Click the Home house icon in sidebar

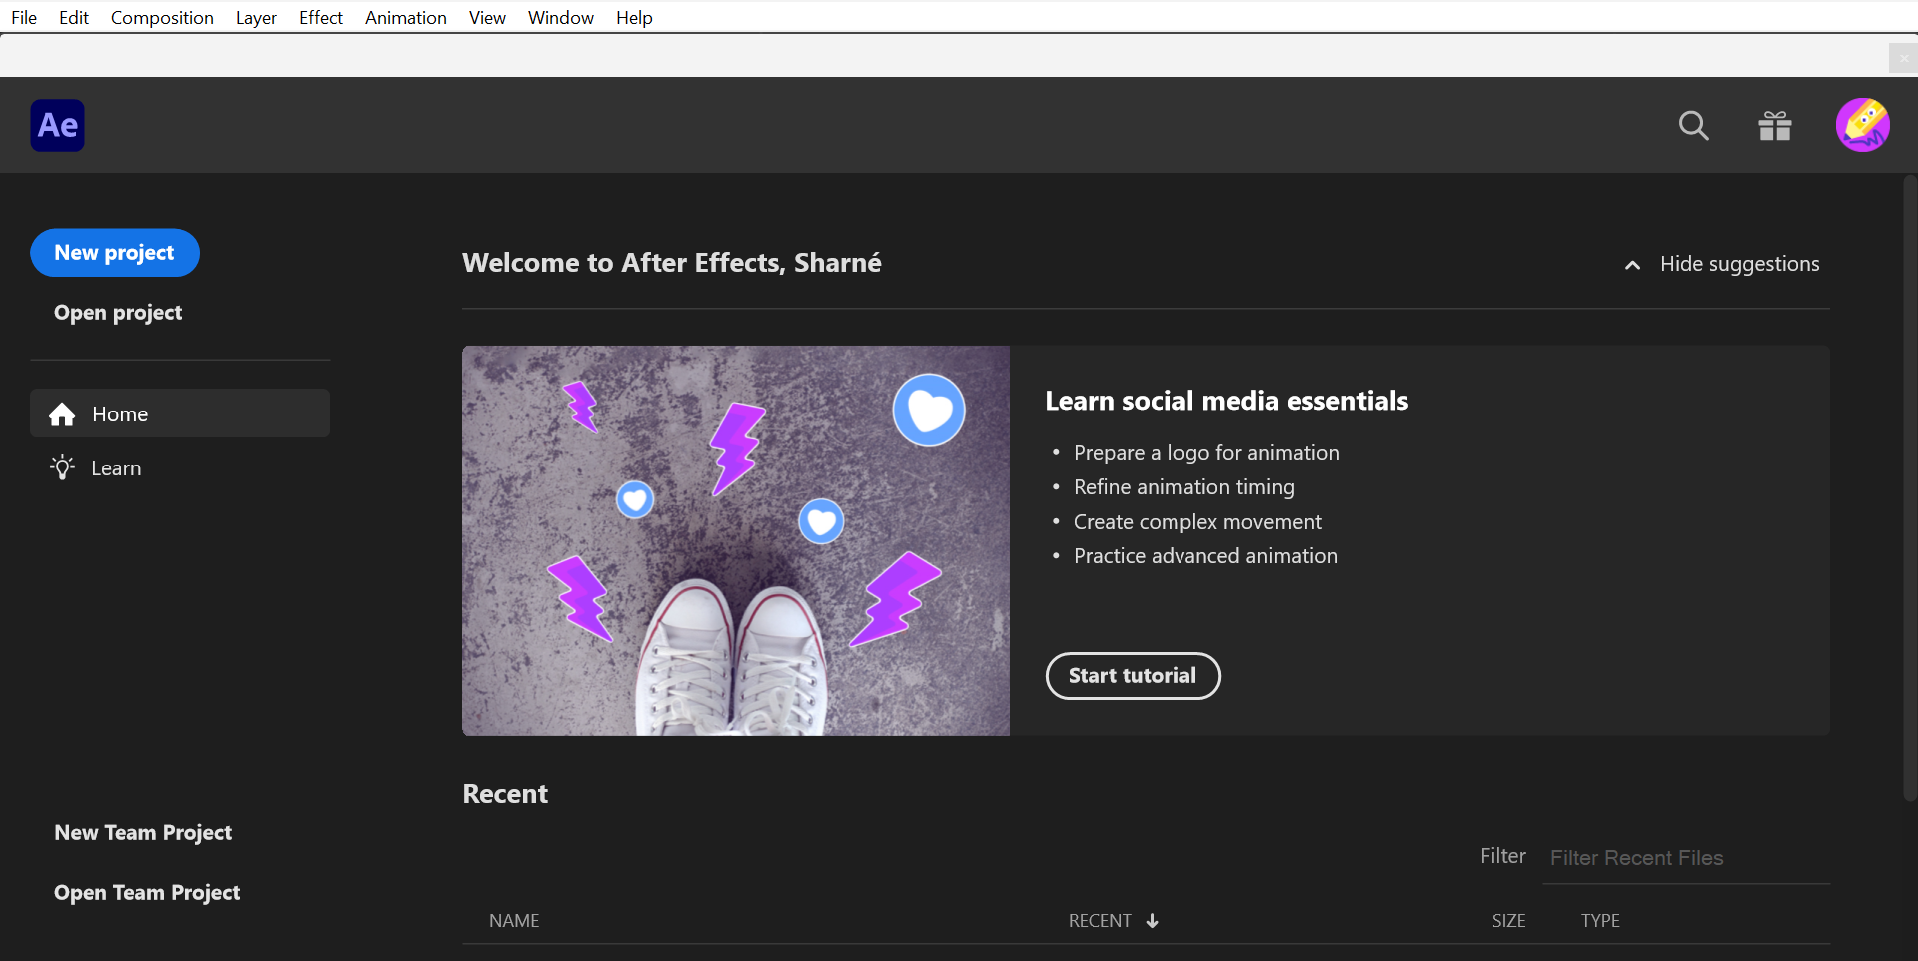[x=62, y=414]
